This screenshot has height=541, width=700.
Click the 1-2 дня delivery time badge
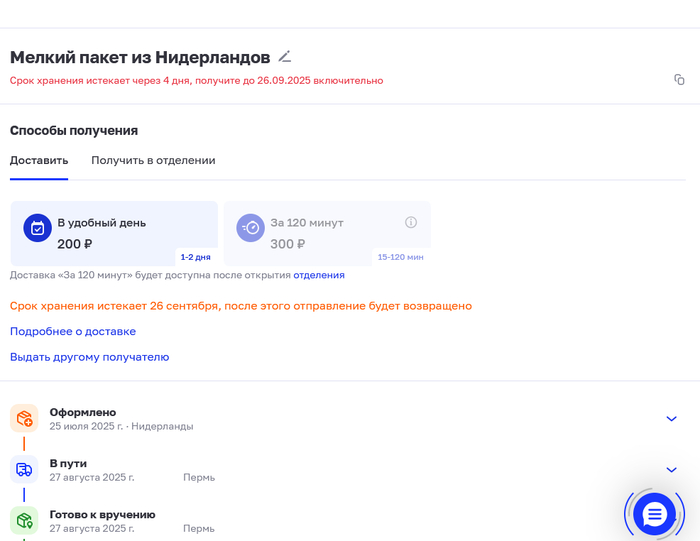click(x=196, y=257)
